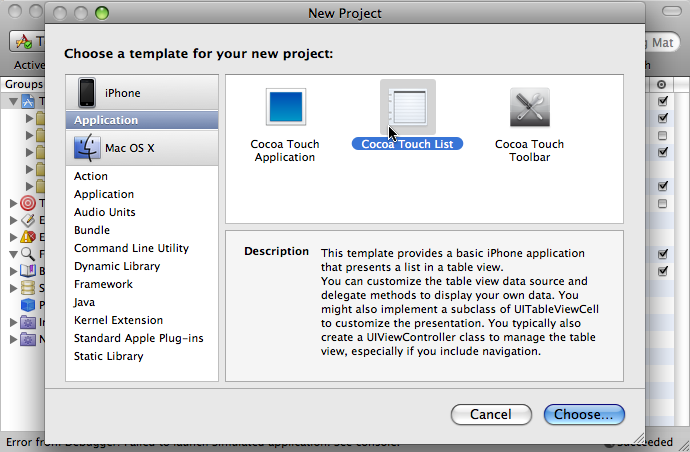Select the Cocoa Touch Toolbar template icon
Image resolution: width=690 pixels, height=452 pixels.
click(530, 107)
